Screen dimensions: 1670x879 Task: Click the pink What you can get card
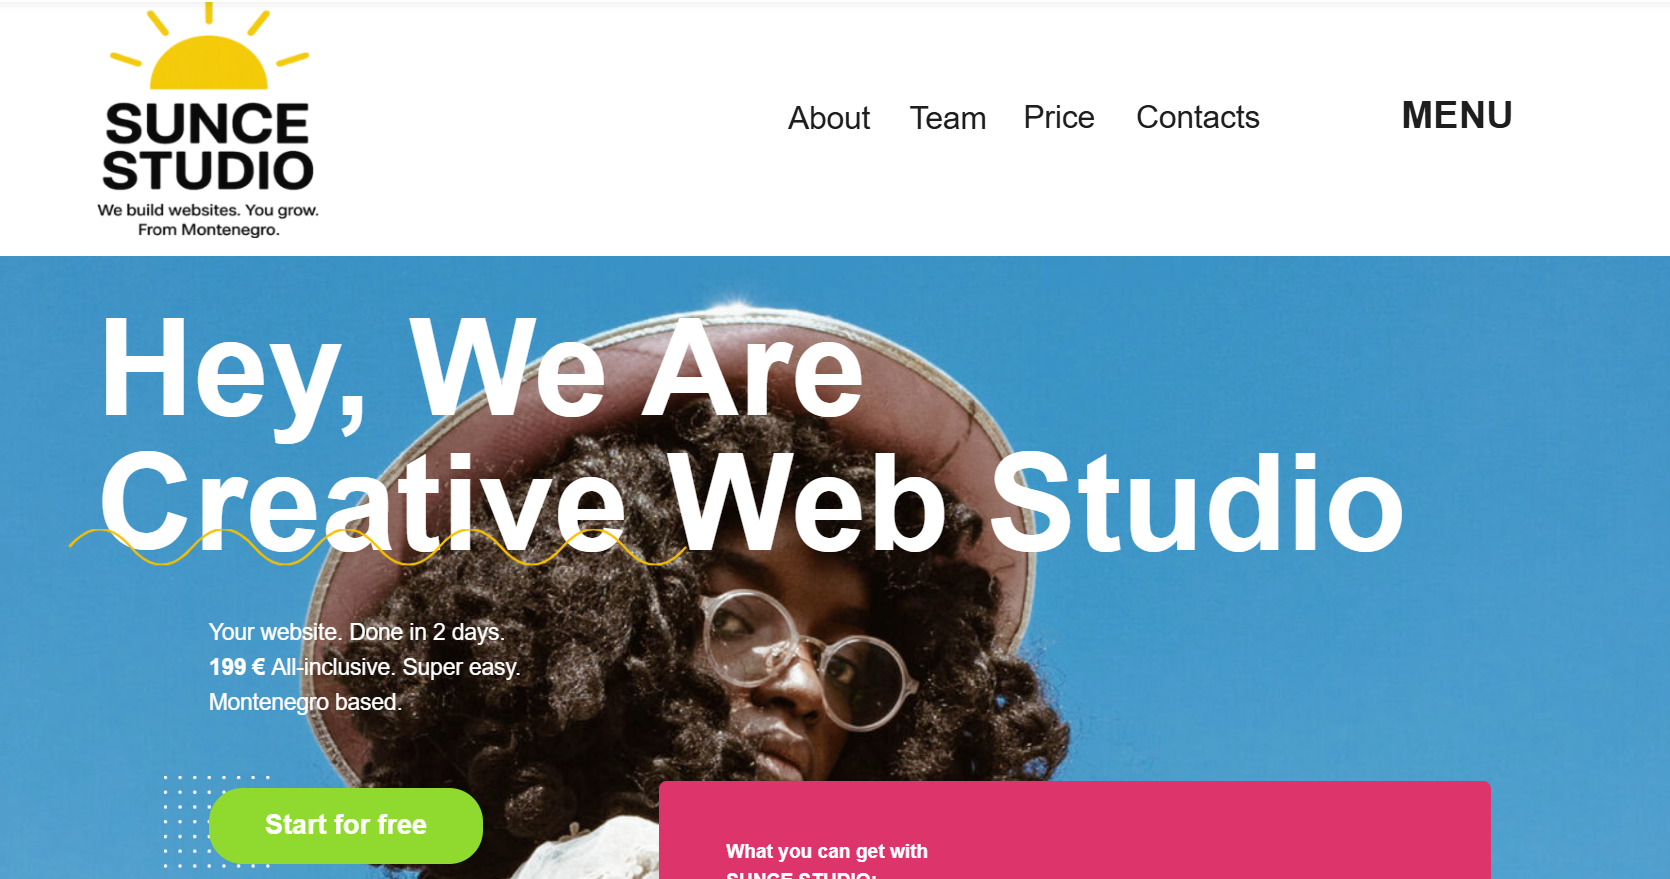(1075, 830)
